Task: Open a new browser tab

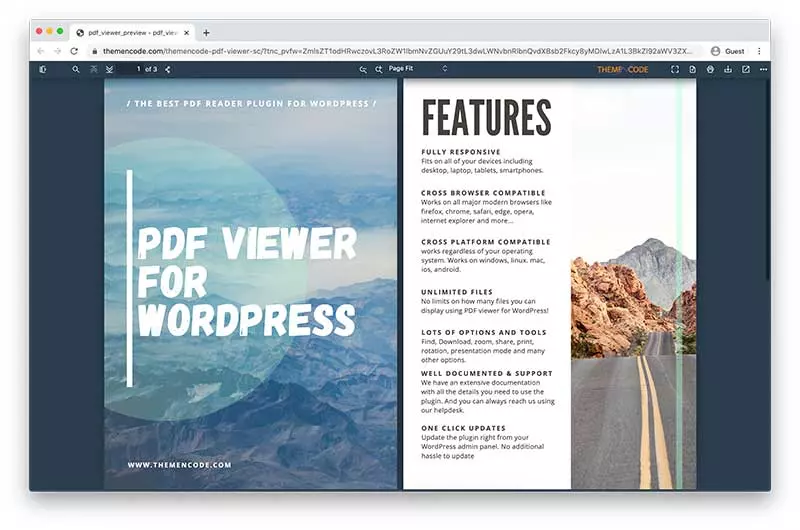Action: point(206,33)
